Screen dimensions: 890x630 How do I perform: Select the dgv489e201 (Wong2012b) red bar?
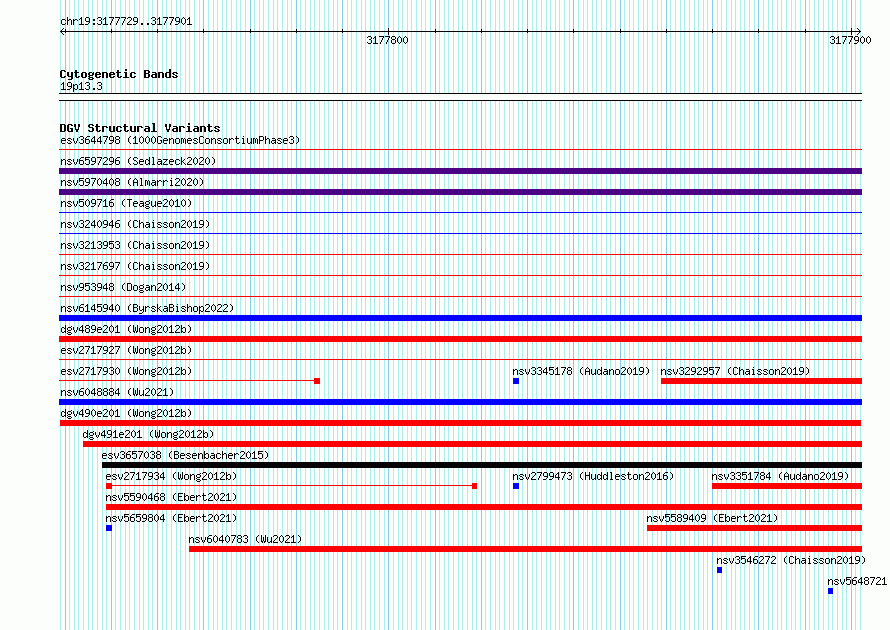460,339
